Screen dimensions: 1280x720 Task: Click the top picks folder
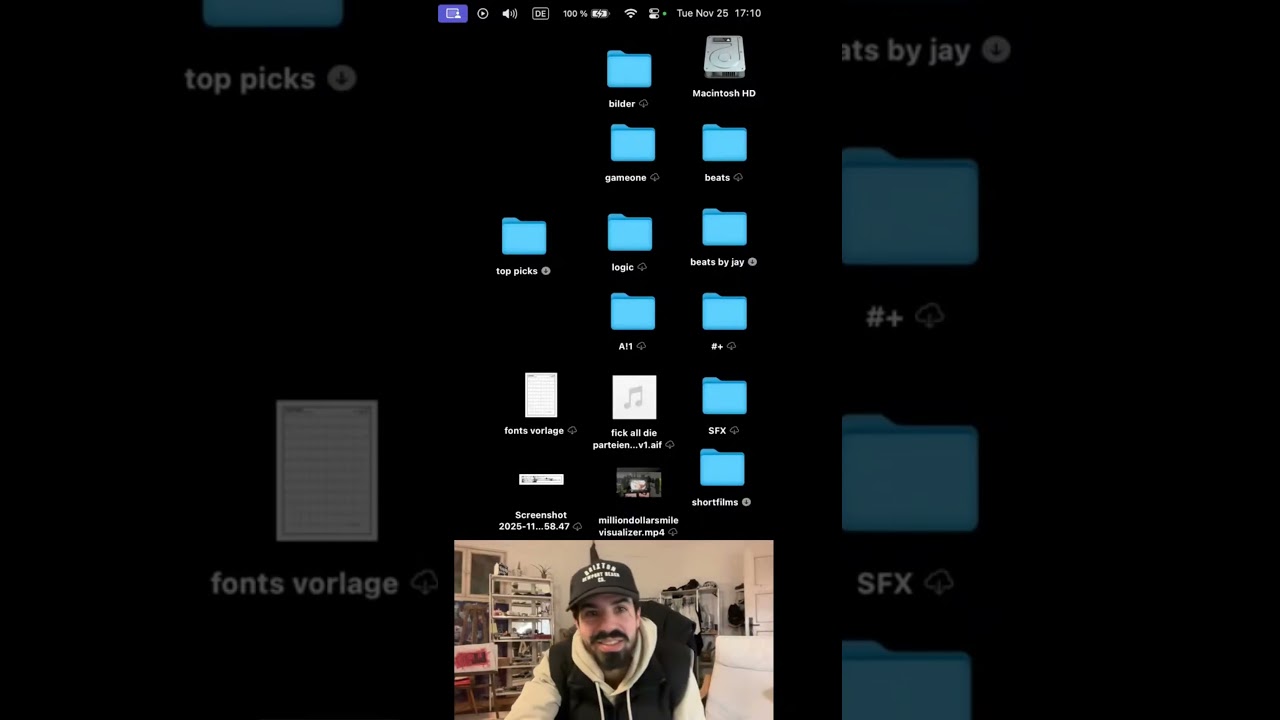click(x=524, y=237)
